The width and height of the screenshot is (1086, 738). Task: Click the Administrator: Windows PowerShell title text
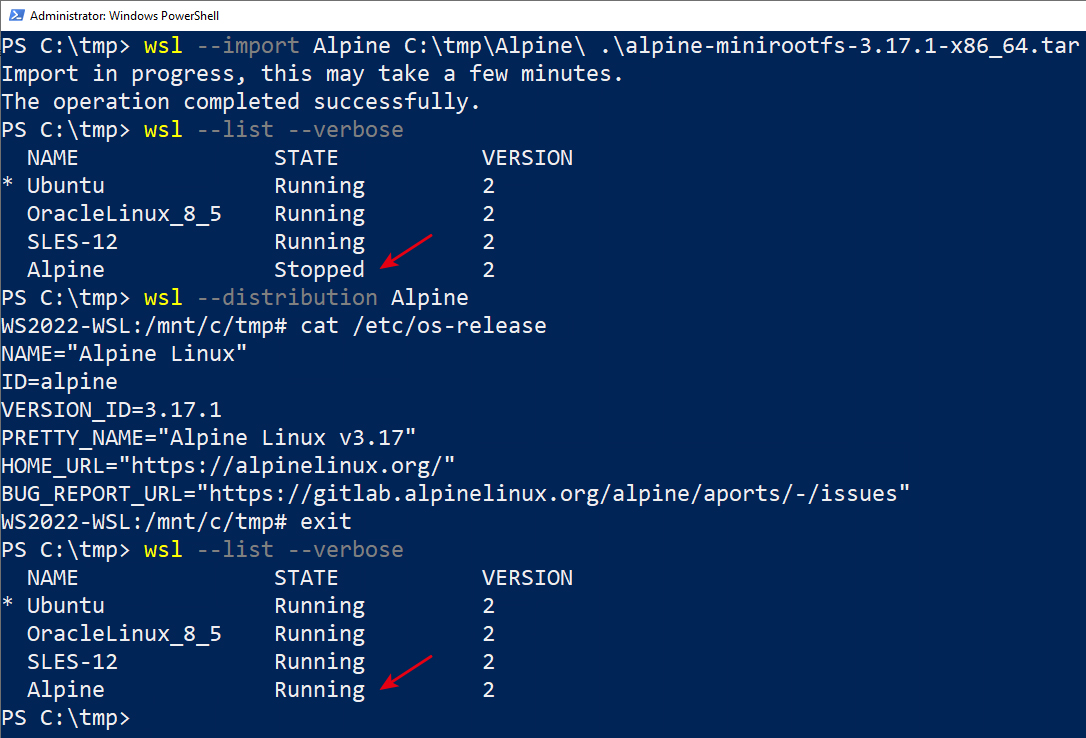[125, 15]
